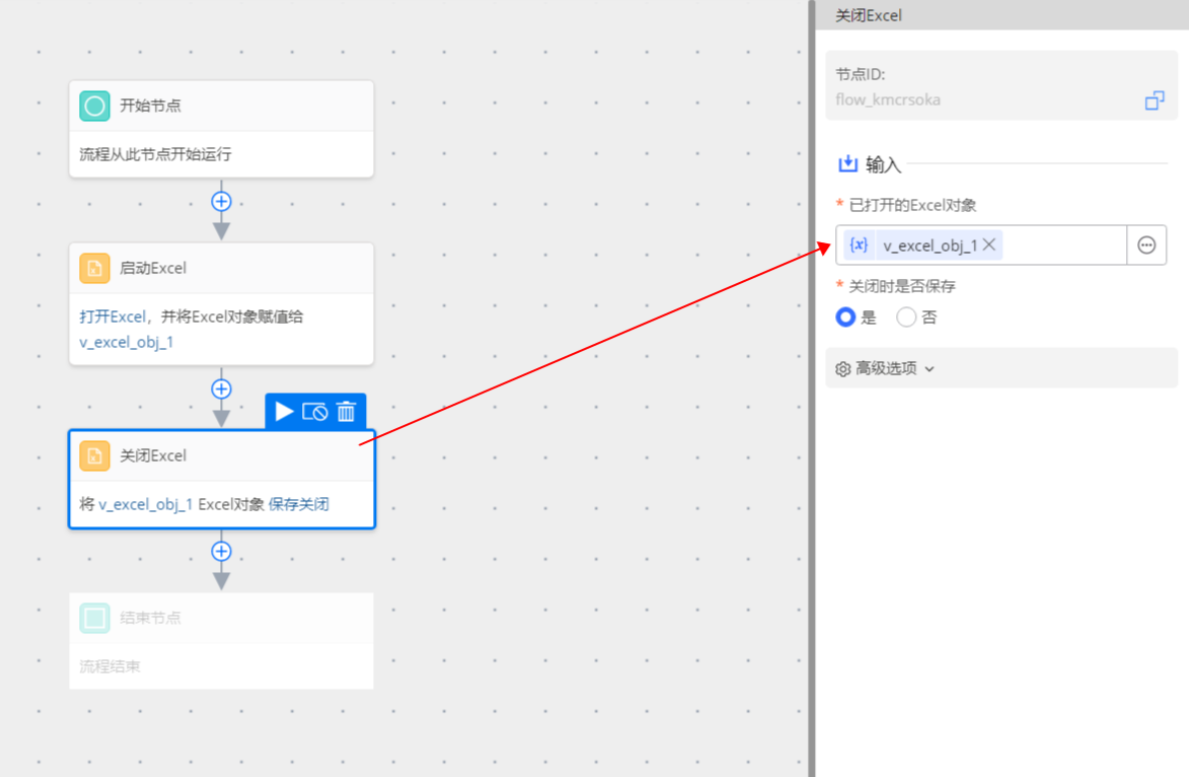Click the 关闭时是否保存 label
1189x777 pixels.
point(902,287)
